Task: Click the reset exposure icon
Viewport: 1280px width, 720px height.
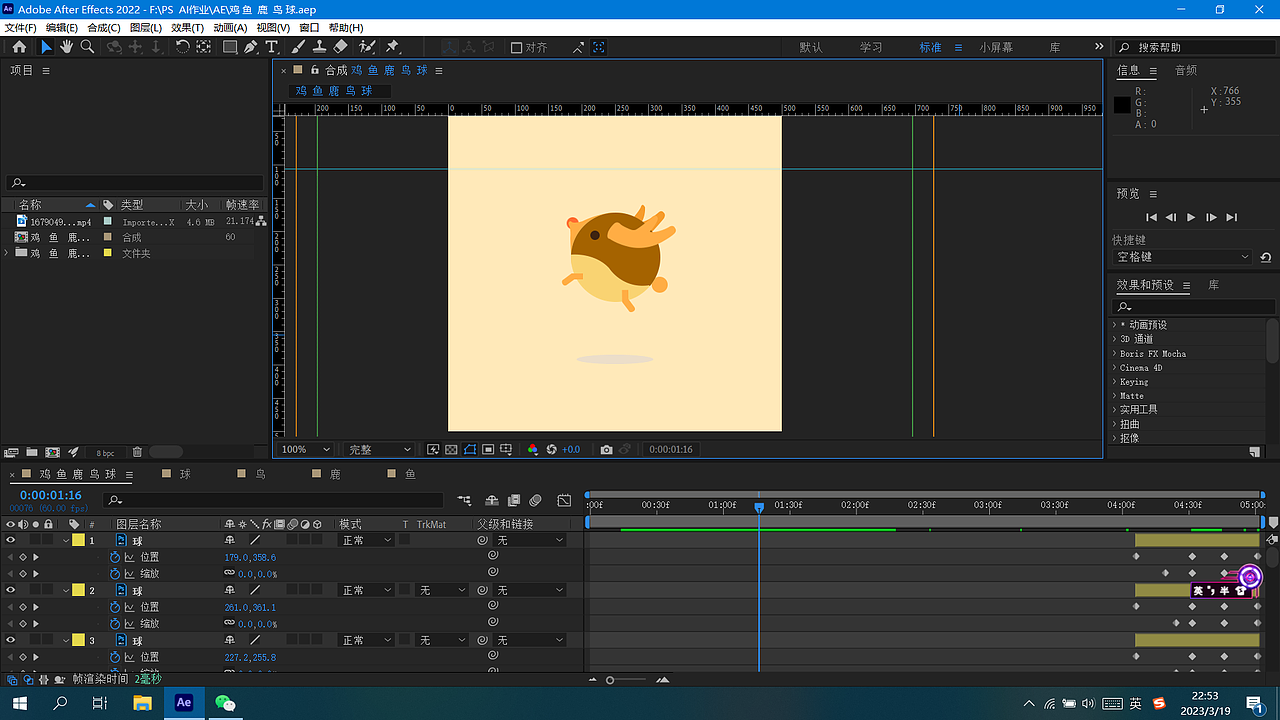Action: [x=551, y=450]
